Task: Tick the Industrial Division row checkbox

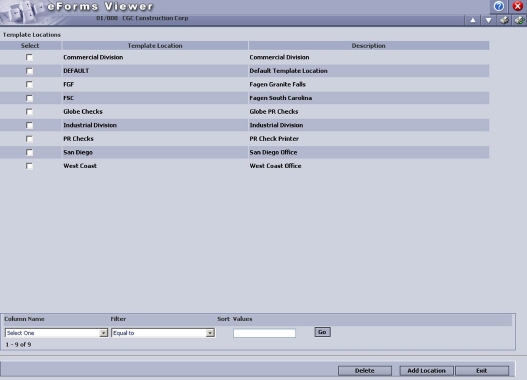Action: (30, 125)
